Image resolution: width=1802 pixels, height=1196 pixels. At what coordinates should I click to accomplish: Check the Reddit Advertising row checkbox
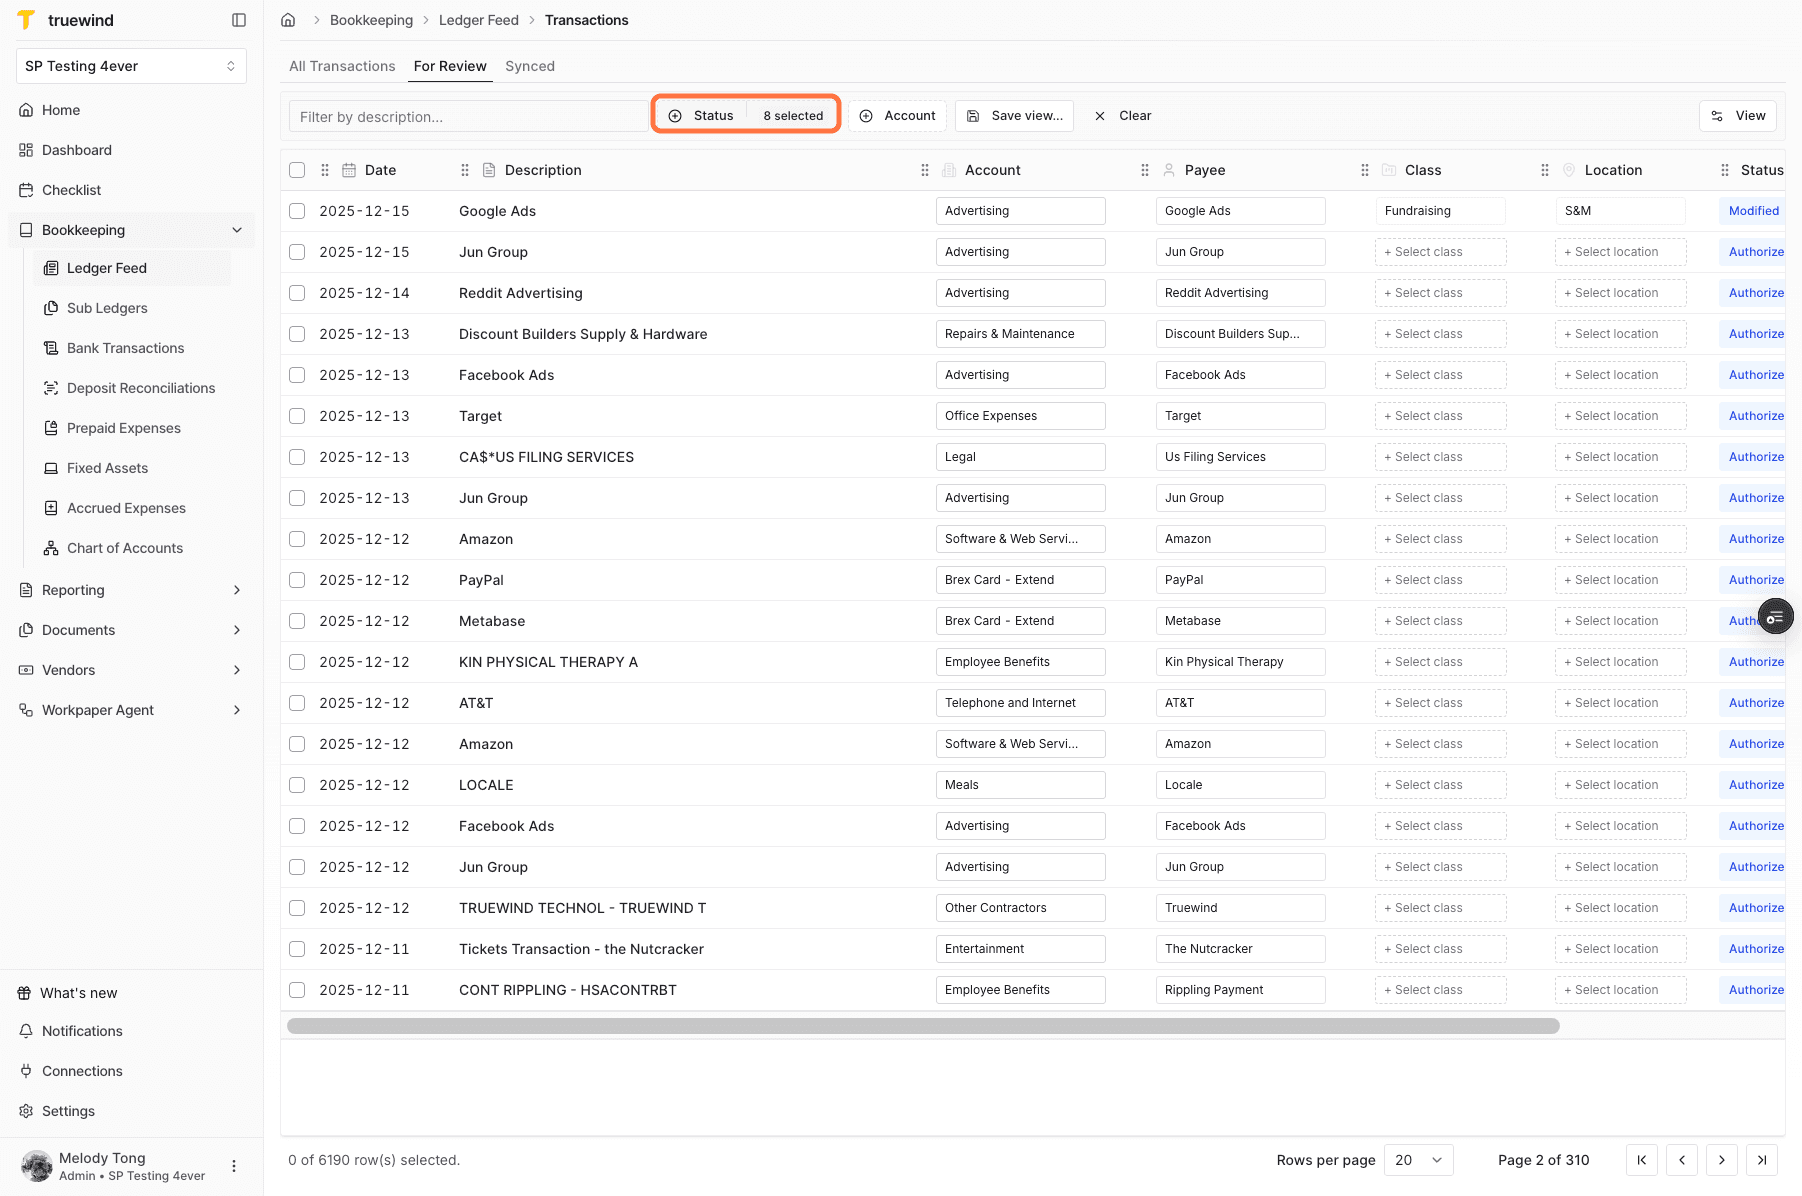pyautogui.click(x=297, y=293)
